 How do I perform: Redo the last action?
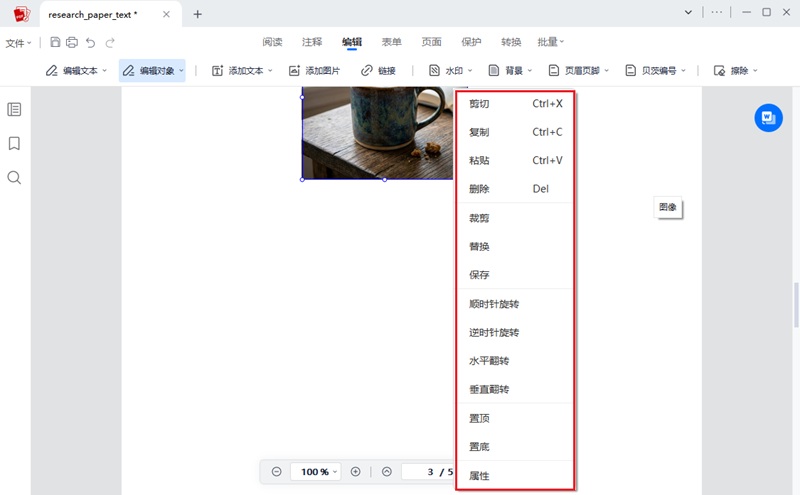[110, 42]
